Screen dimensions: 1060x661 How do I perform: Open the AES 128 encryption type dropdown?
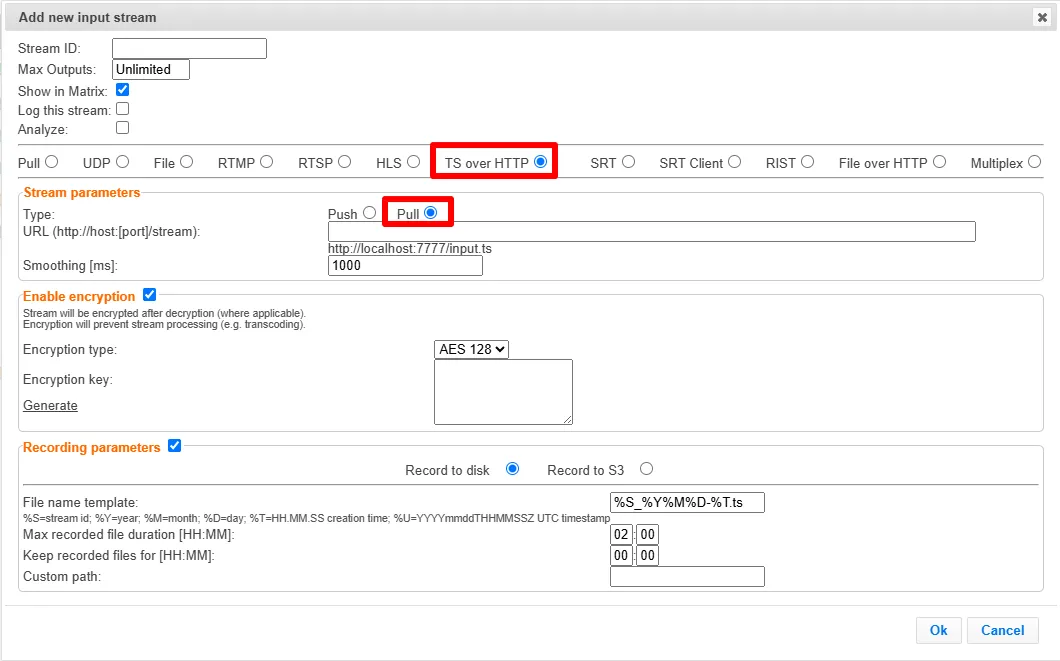[x=471, y=349]
